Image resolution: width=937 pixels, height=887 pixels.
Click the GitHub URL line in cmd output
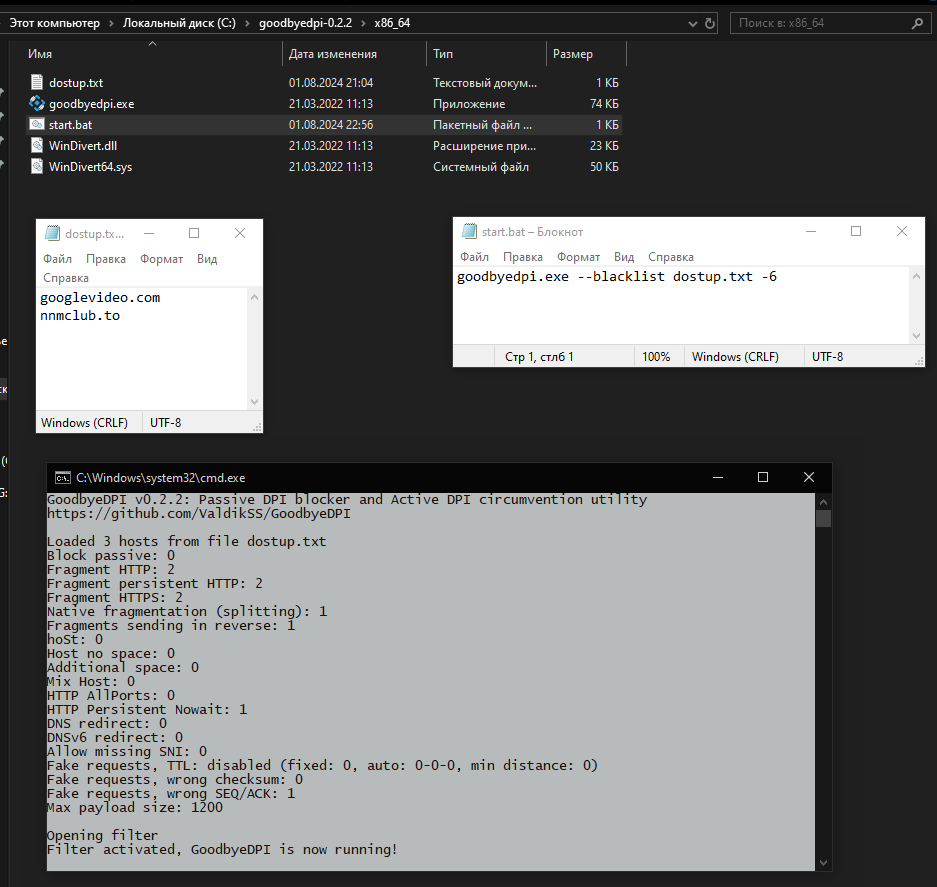coord(199,513)
